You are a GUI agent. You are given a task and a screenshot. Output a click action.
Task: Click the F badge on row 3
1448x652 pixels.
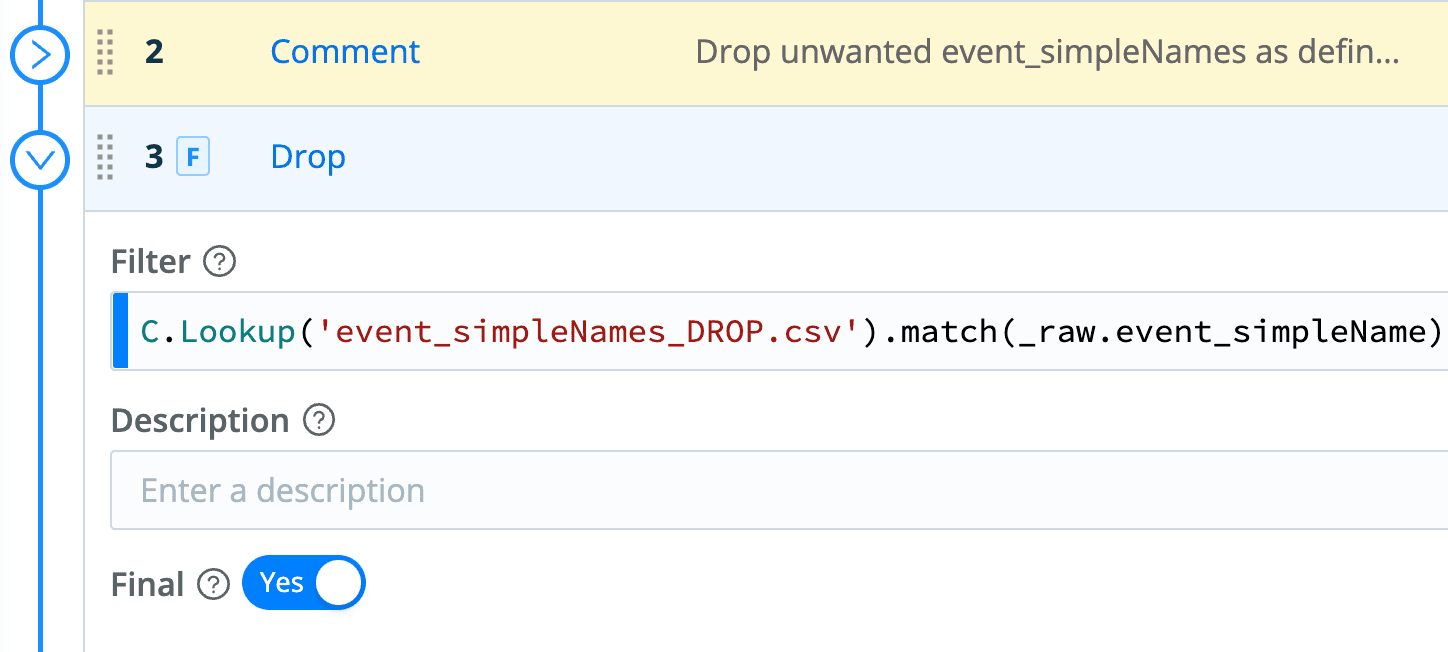(x=193, y=158)
